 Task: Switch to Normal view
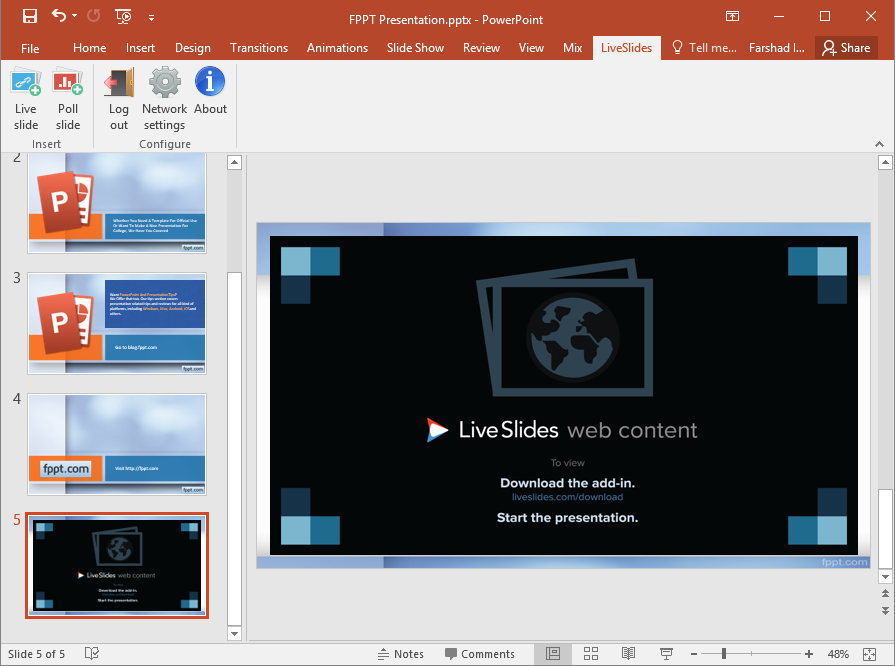coord(553,654)
